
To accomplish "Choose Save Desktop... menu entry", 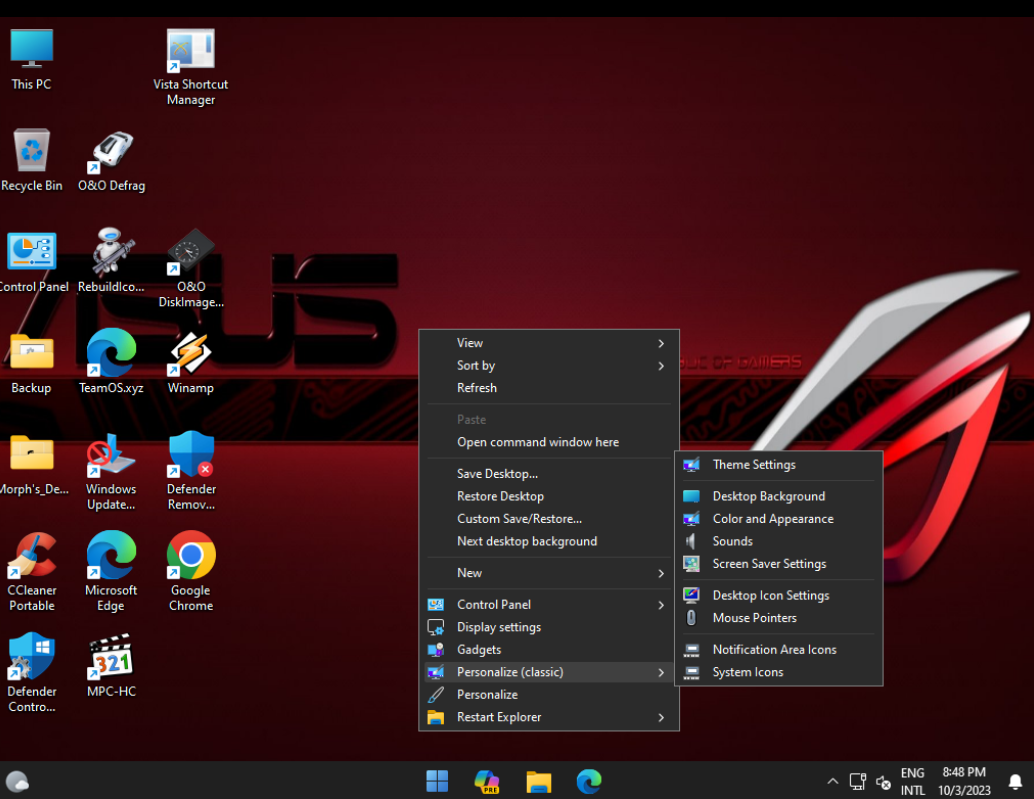I will 549,473.
